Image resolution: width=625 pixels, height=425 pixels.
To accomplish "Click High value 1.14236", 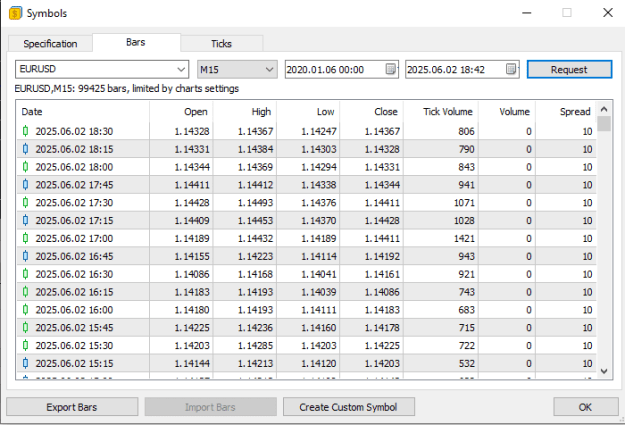I will [256, 327].
